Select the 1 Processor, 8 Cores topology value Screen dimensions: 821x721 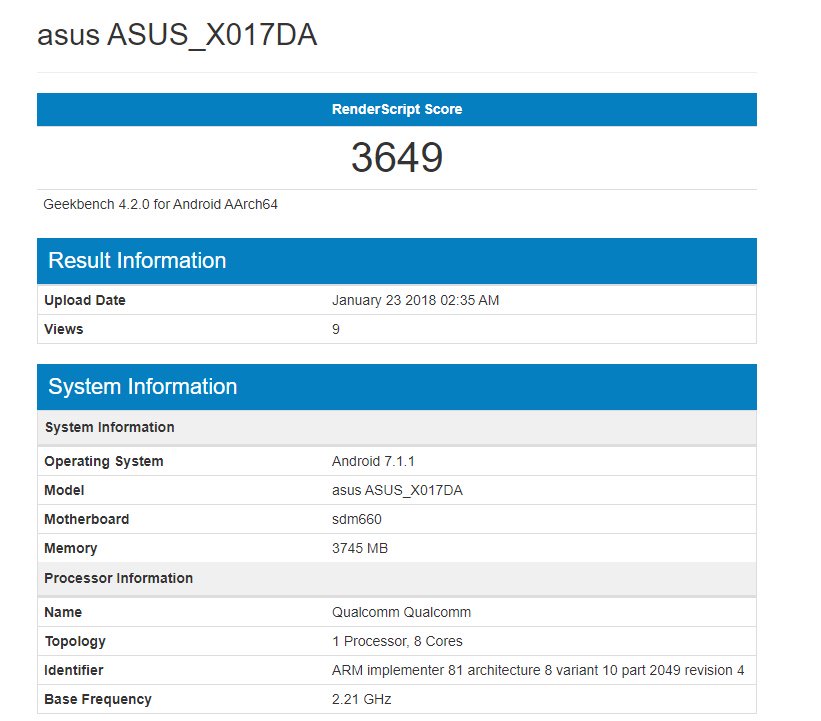coord(397,641)
